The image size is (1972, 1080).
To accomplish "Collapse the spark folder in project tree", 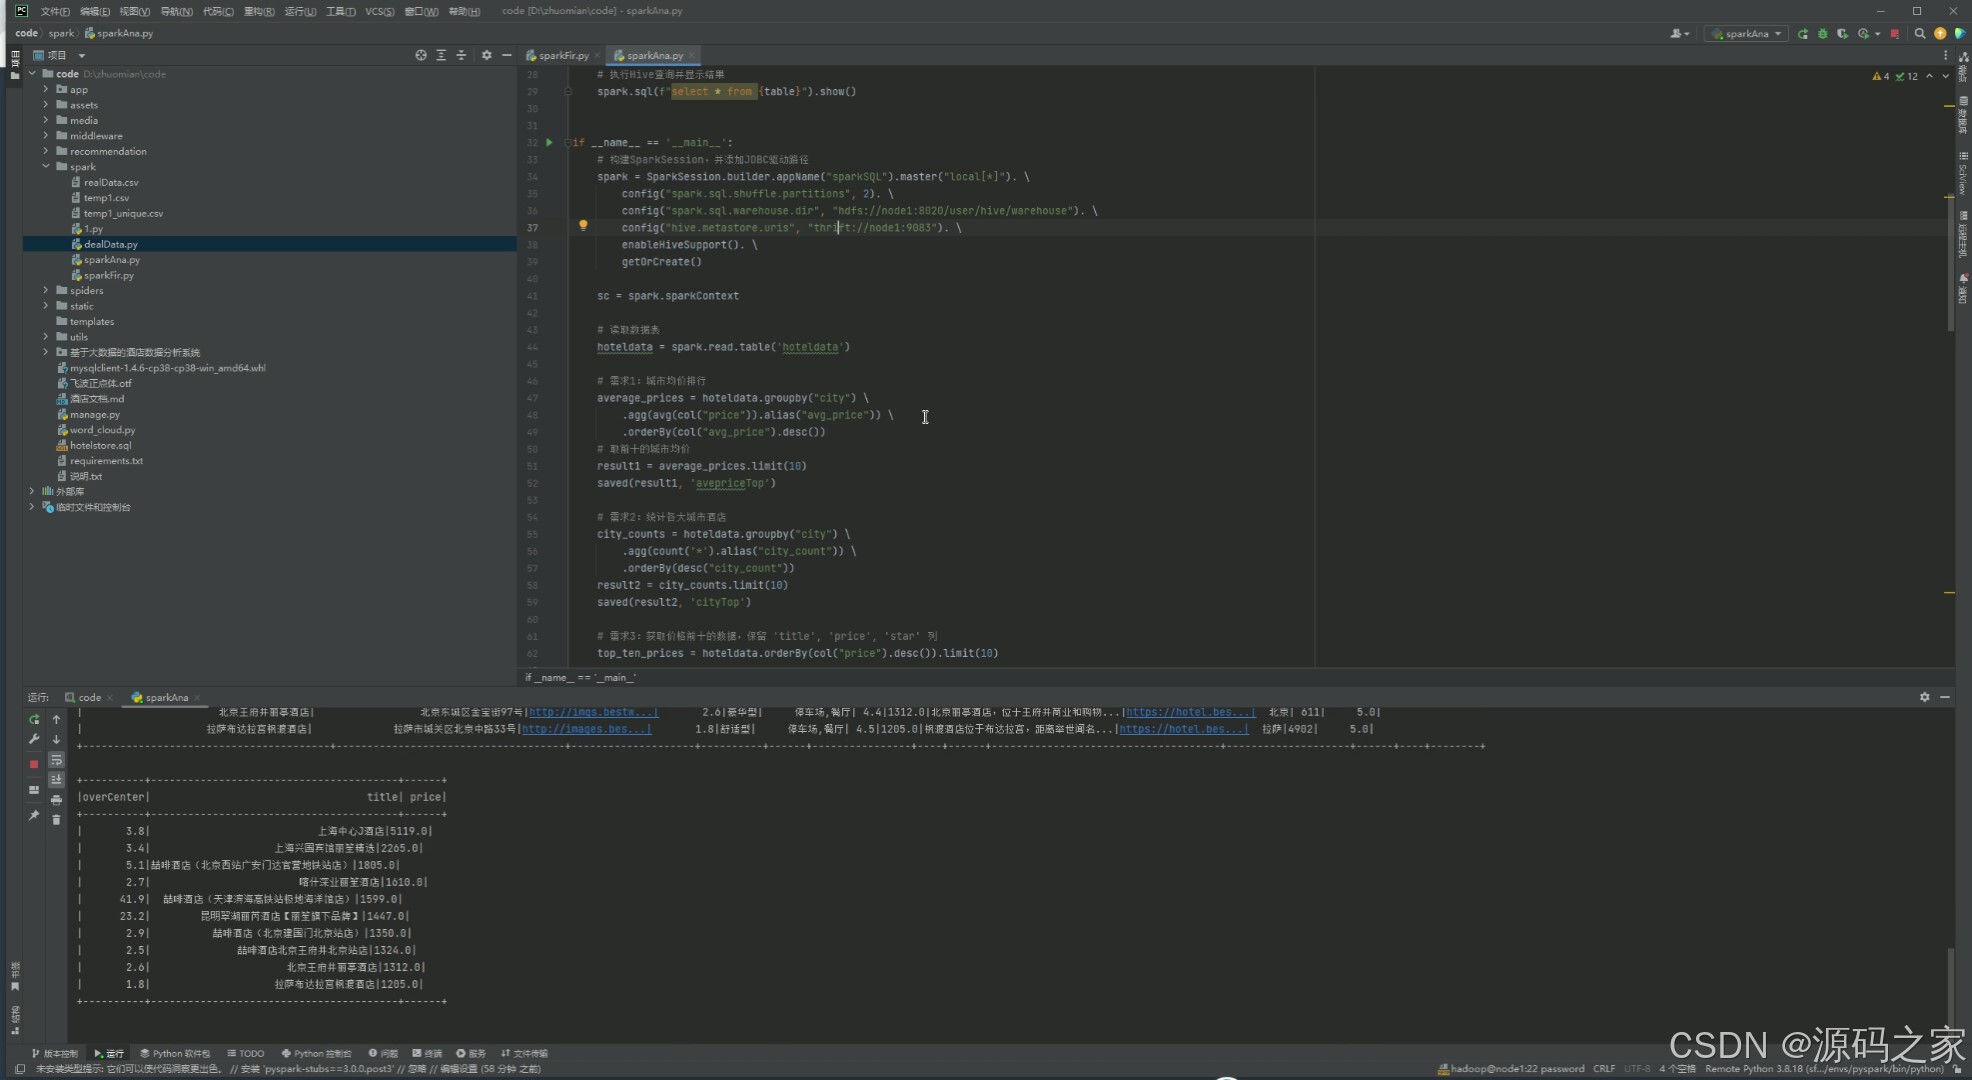I will tap(46, 167).
